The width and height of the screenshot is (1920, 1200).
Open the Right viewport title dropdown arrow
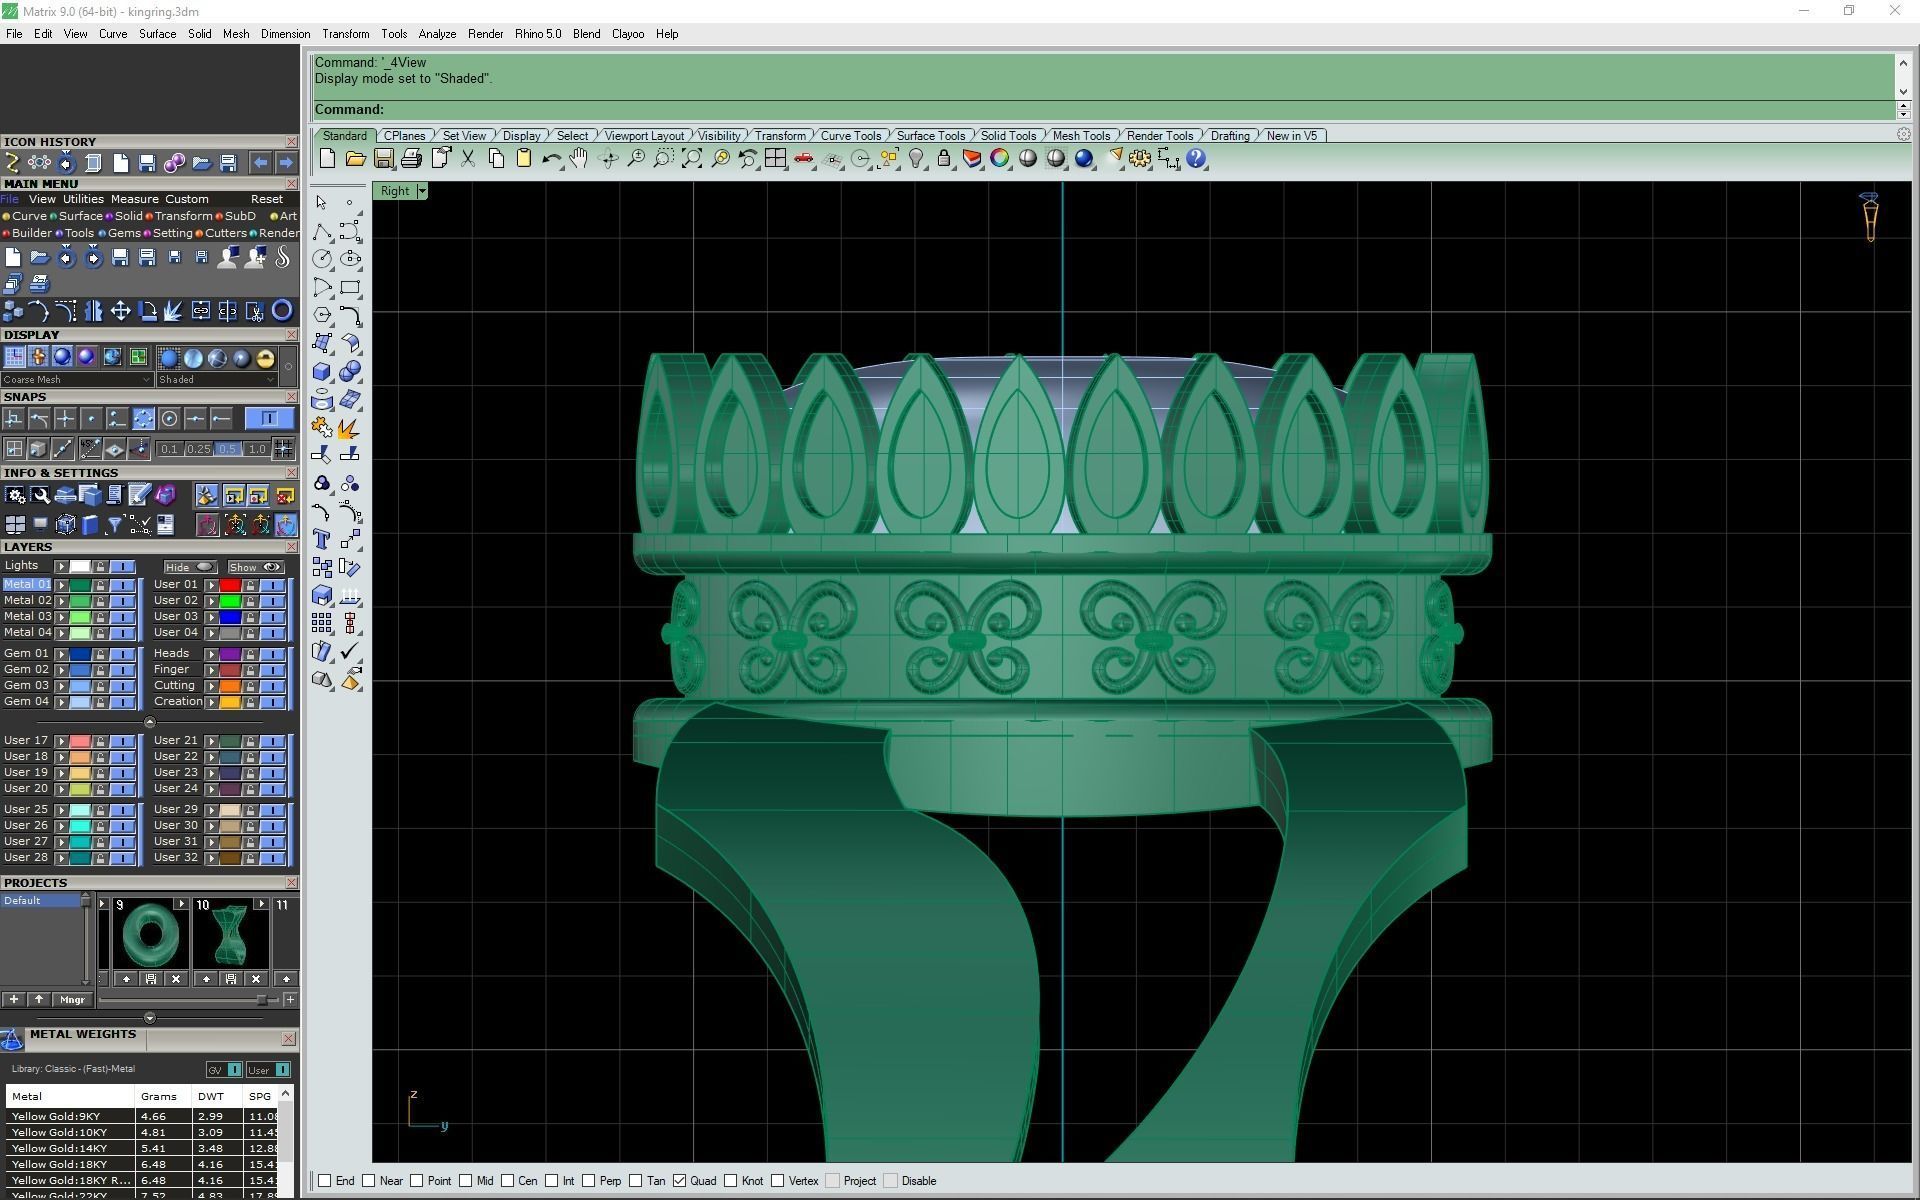click(x=422, y=191)
